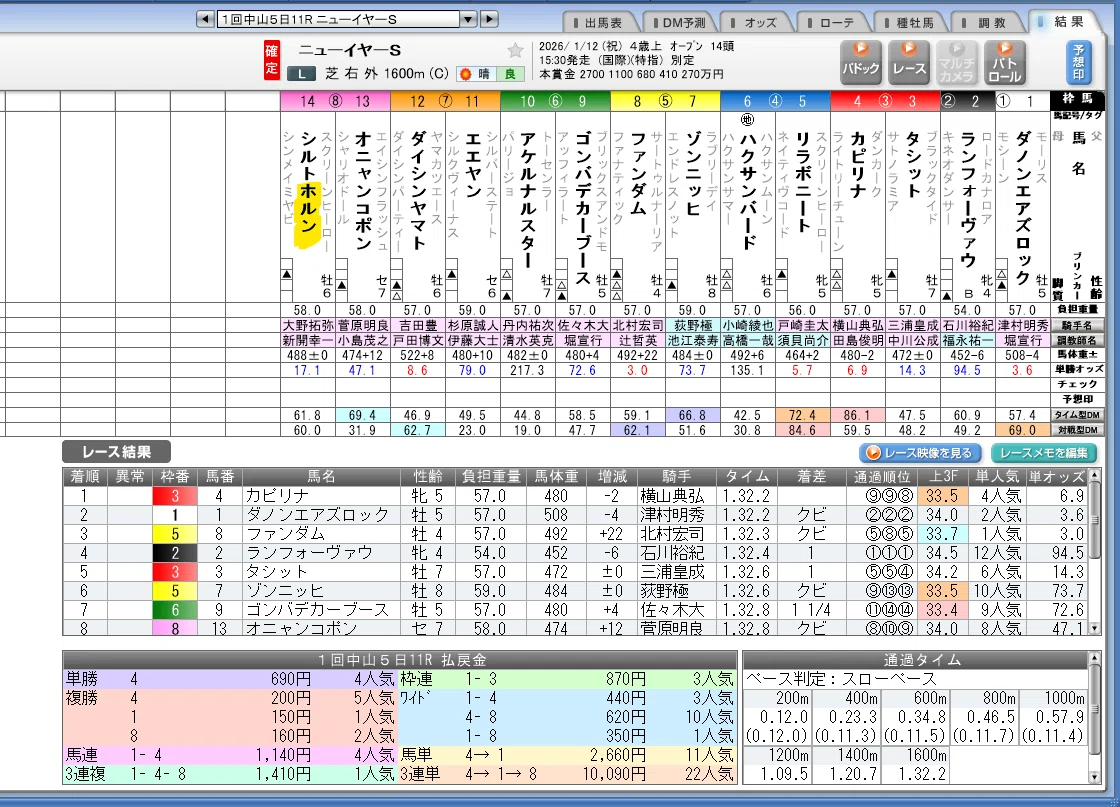Click レースメモを編集 button
Screen dimensions: 1120x807
tap(1044, 453)
